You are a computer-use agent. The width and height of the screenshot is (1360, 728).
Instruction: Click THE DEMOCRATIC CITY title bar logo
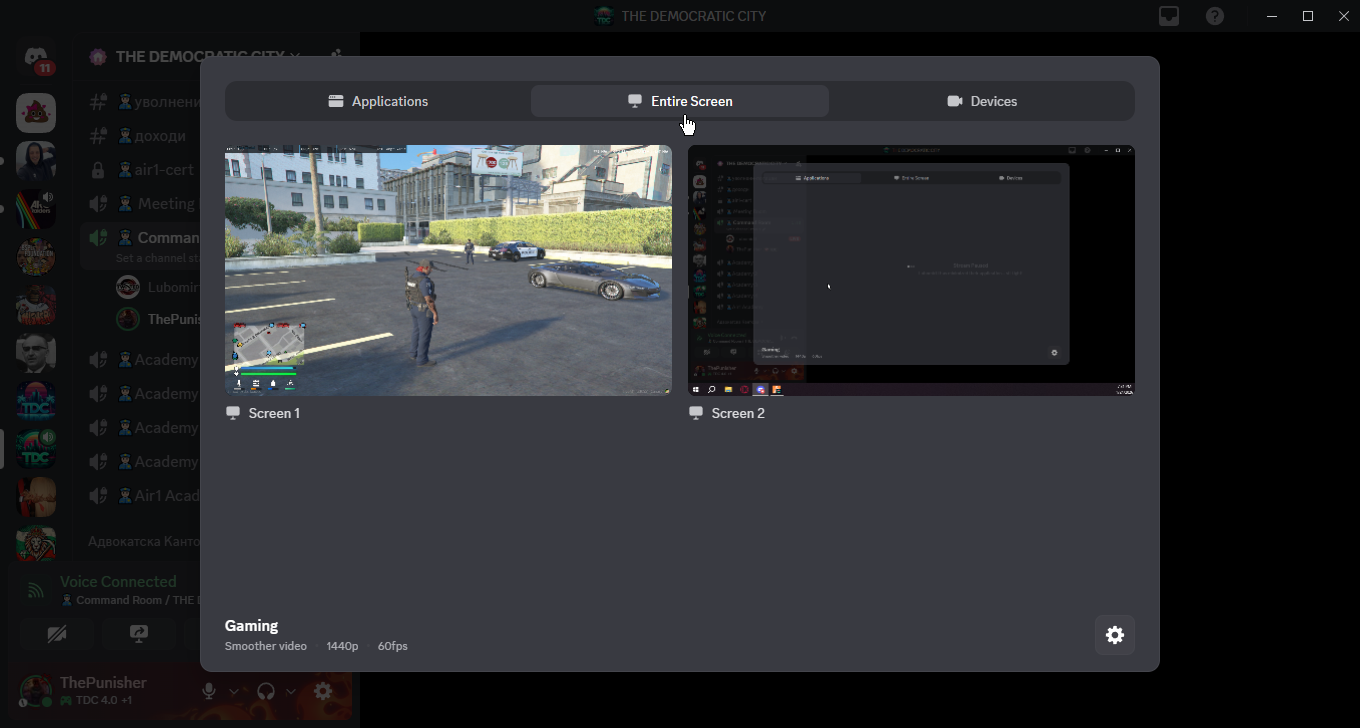tap(603, 16)
